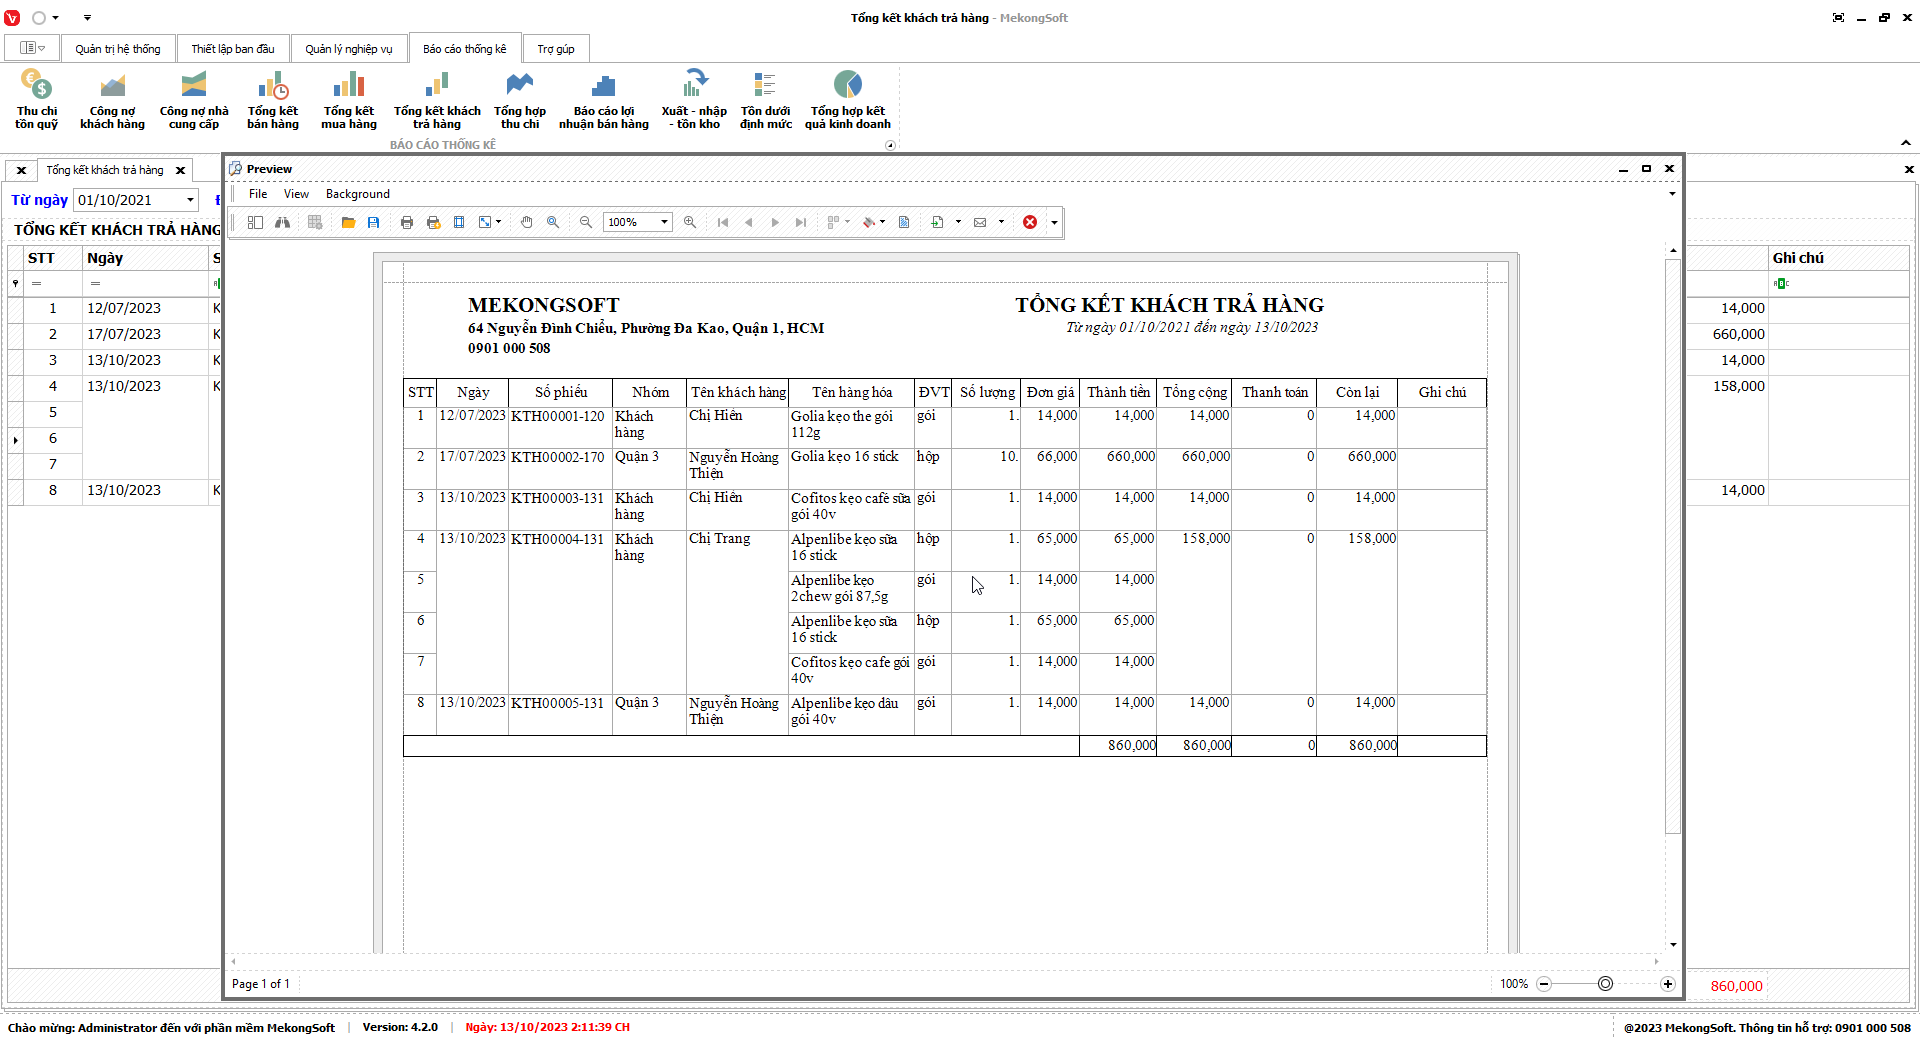The image size is (1920, 1039).
Task: Open the File menu in Preview
Action: click(258, 194)
